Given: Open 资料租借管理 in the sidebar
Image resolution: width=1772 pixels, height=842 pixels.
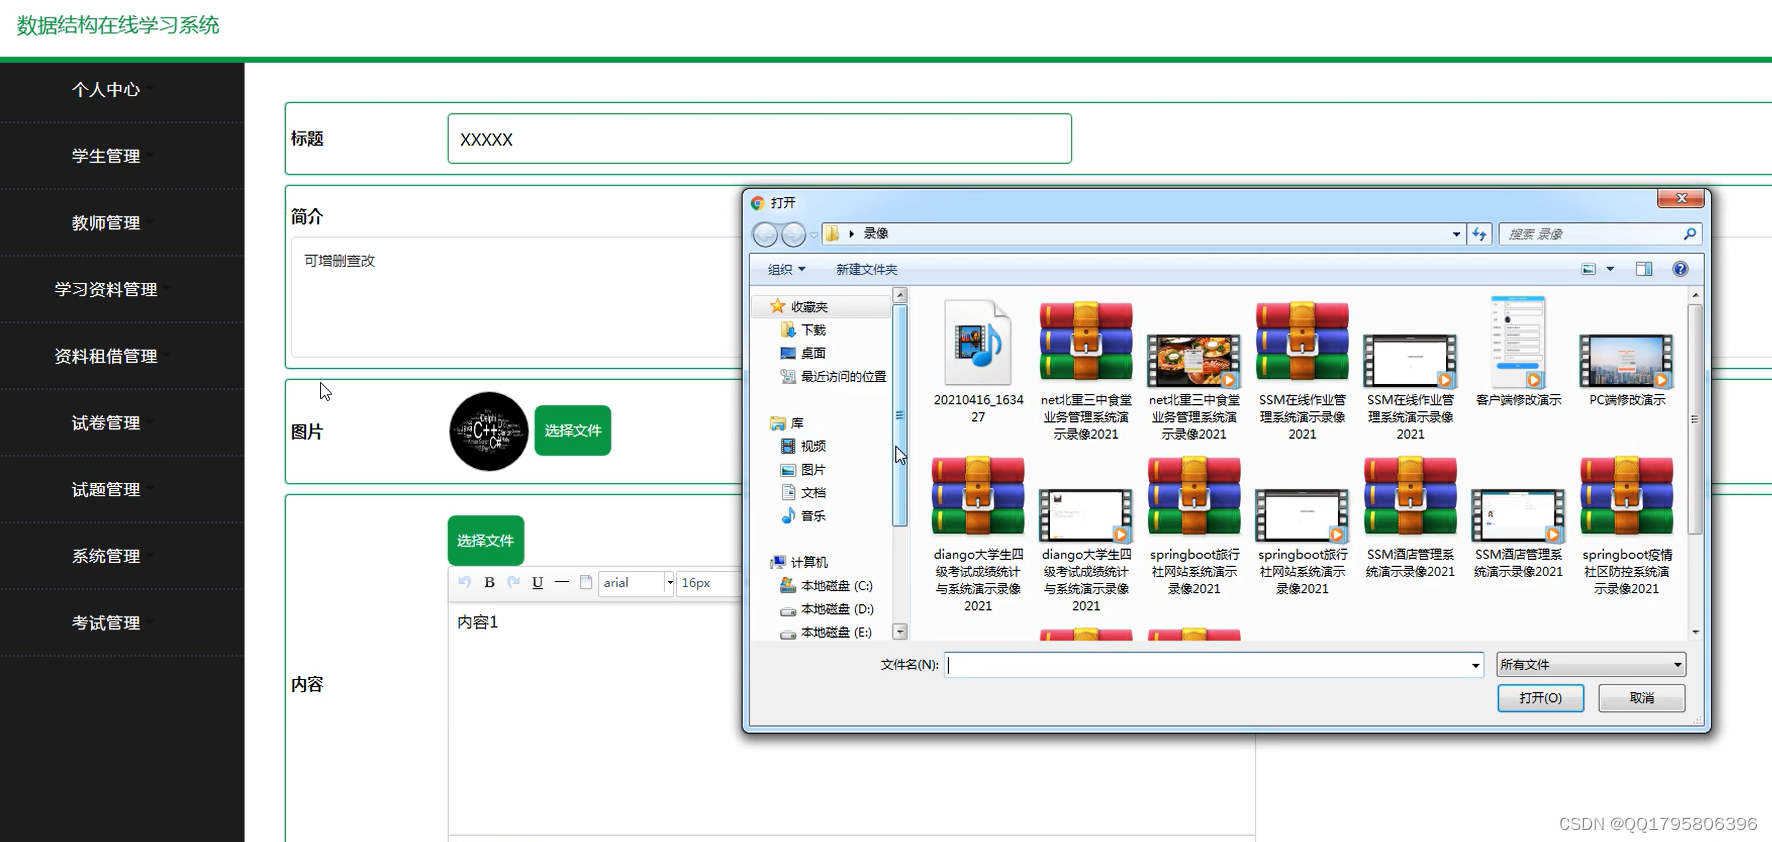Looking at the screenshot, I should coord(106,356).
